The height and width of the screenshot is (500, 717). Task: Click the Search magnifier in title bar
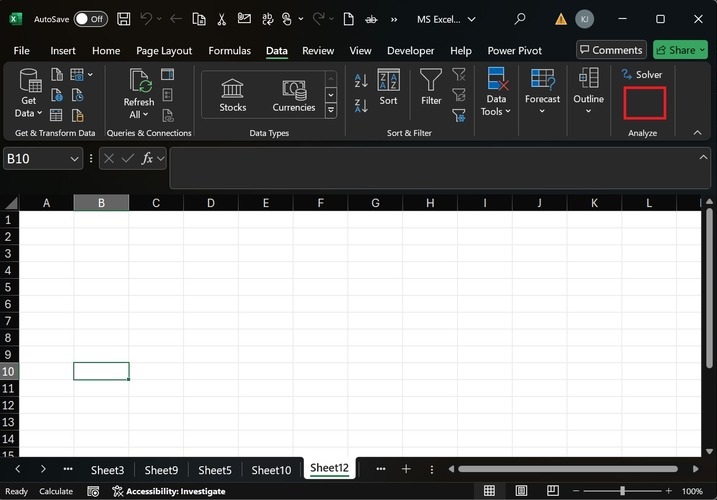point(520,19)
